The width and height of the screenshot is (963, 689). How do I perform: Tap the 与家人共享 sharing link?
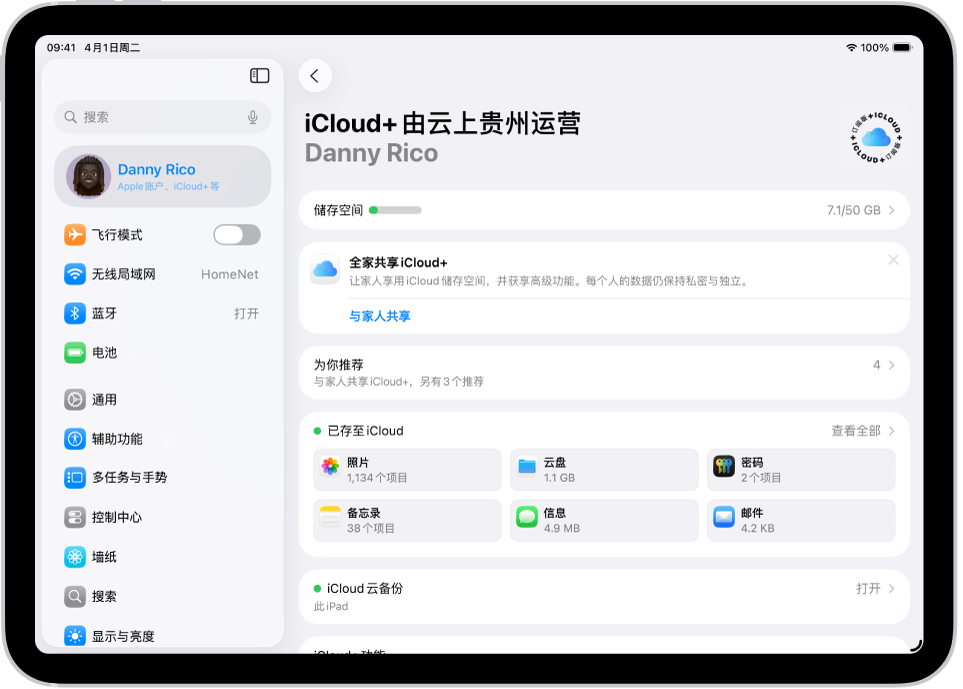tap(378, 313)
